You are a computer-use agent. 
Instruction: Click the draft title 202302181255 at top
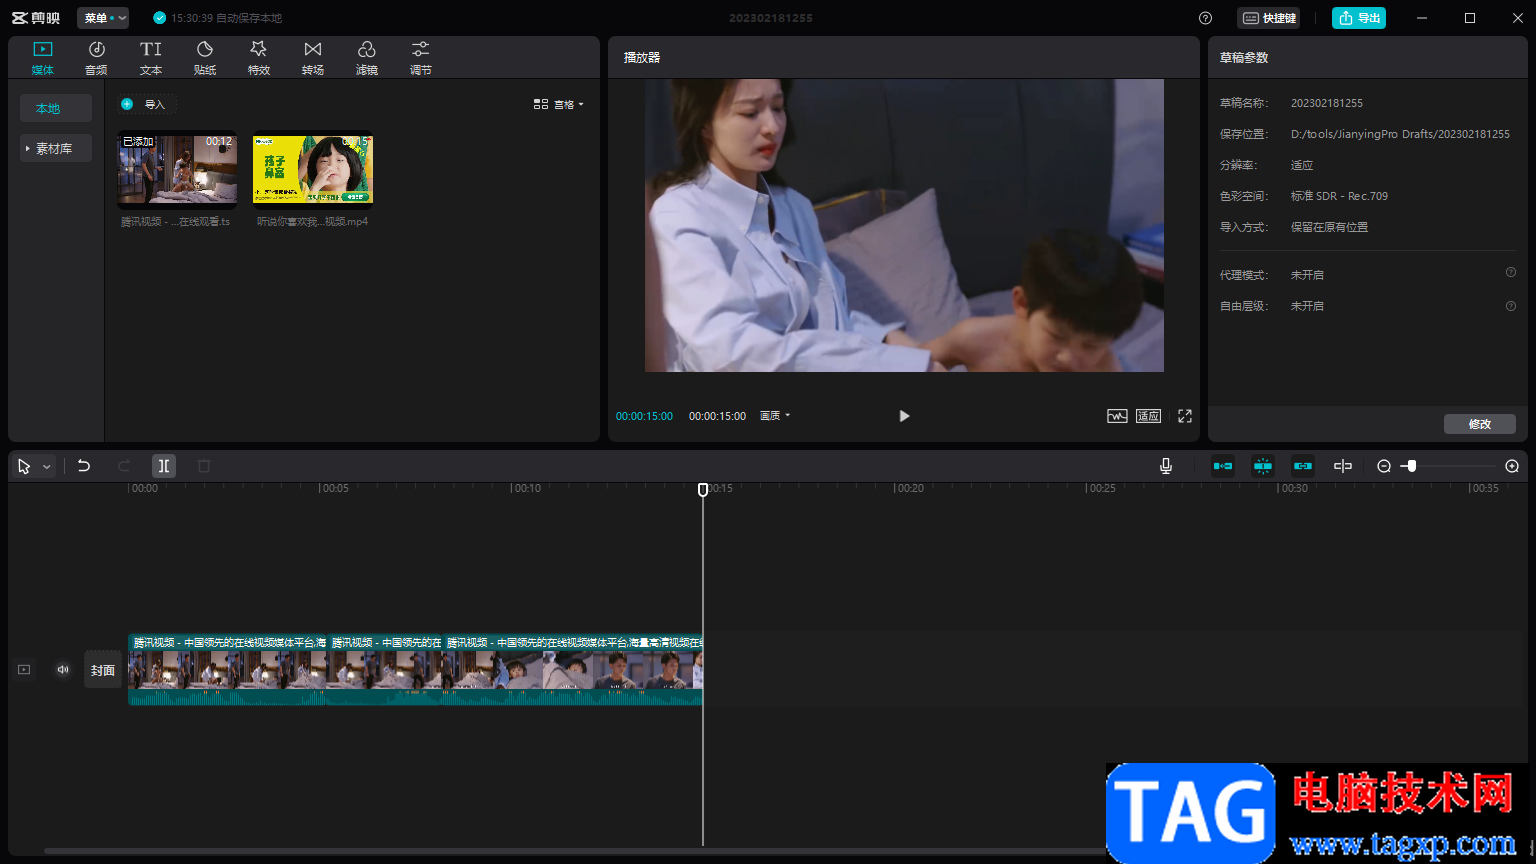770,18
